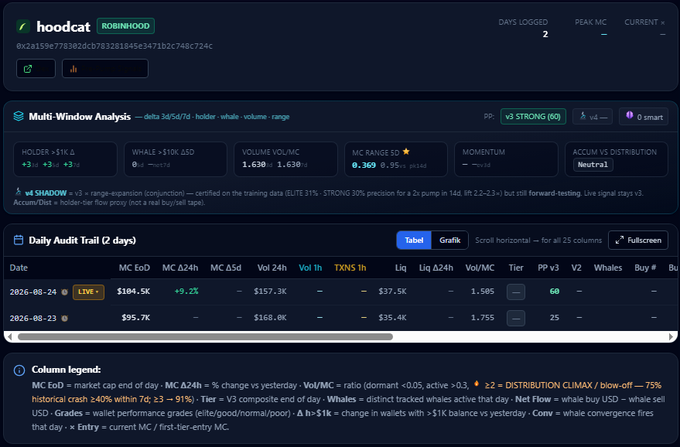
Task: Click the Neutral accumulation label
Action: [x=592, y=165]
